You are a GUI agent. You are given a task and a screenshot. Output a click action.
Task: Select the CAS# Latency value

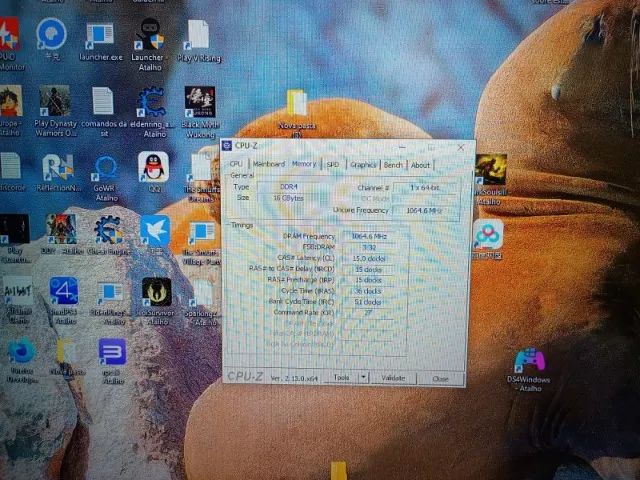click(x=369, y=258)
